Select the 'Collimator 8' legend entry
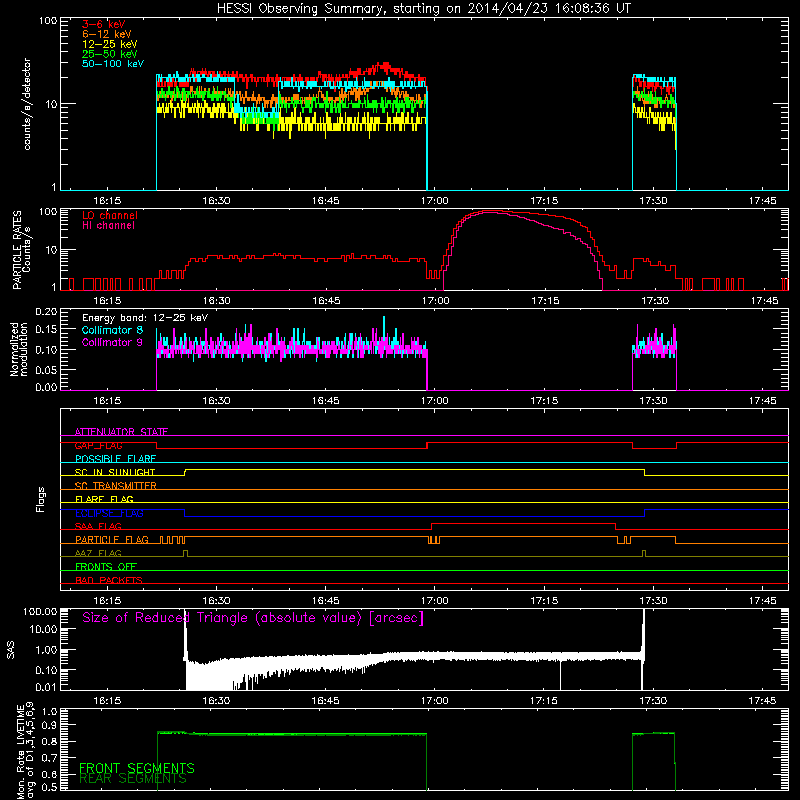 (x=112, y=330)
